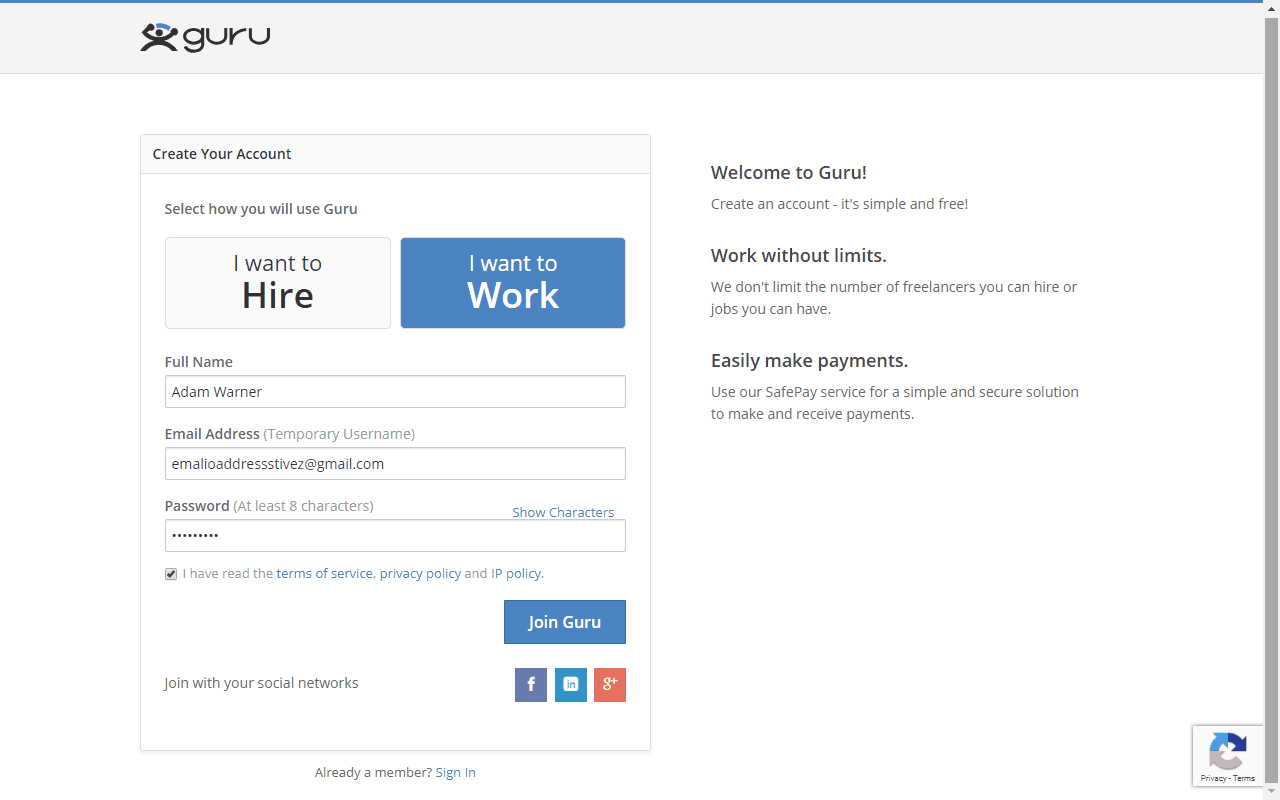Select the "I want to Hire" option
This screenshot has width=1280, height=800.
point(278,283)
